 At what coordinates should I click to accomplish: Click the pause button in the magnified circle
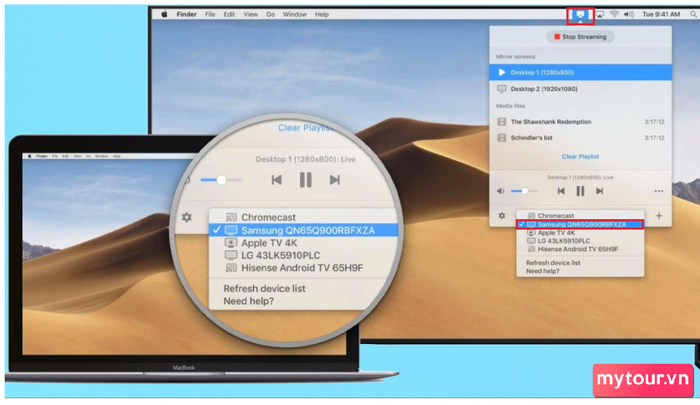306,180
